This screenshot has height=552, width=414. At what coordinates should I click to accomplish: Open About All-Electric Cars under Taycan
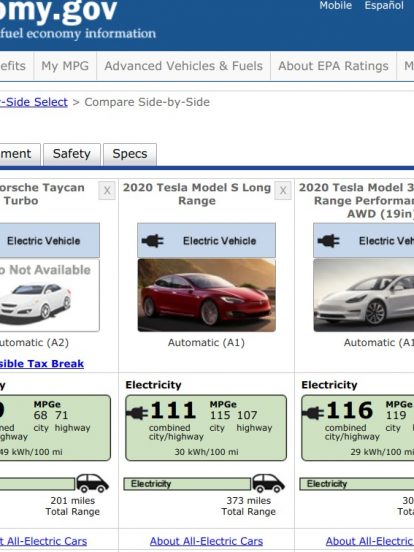43,541
